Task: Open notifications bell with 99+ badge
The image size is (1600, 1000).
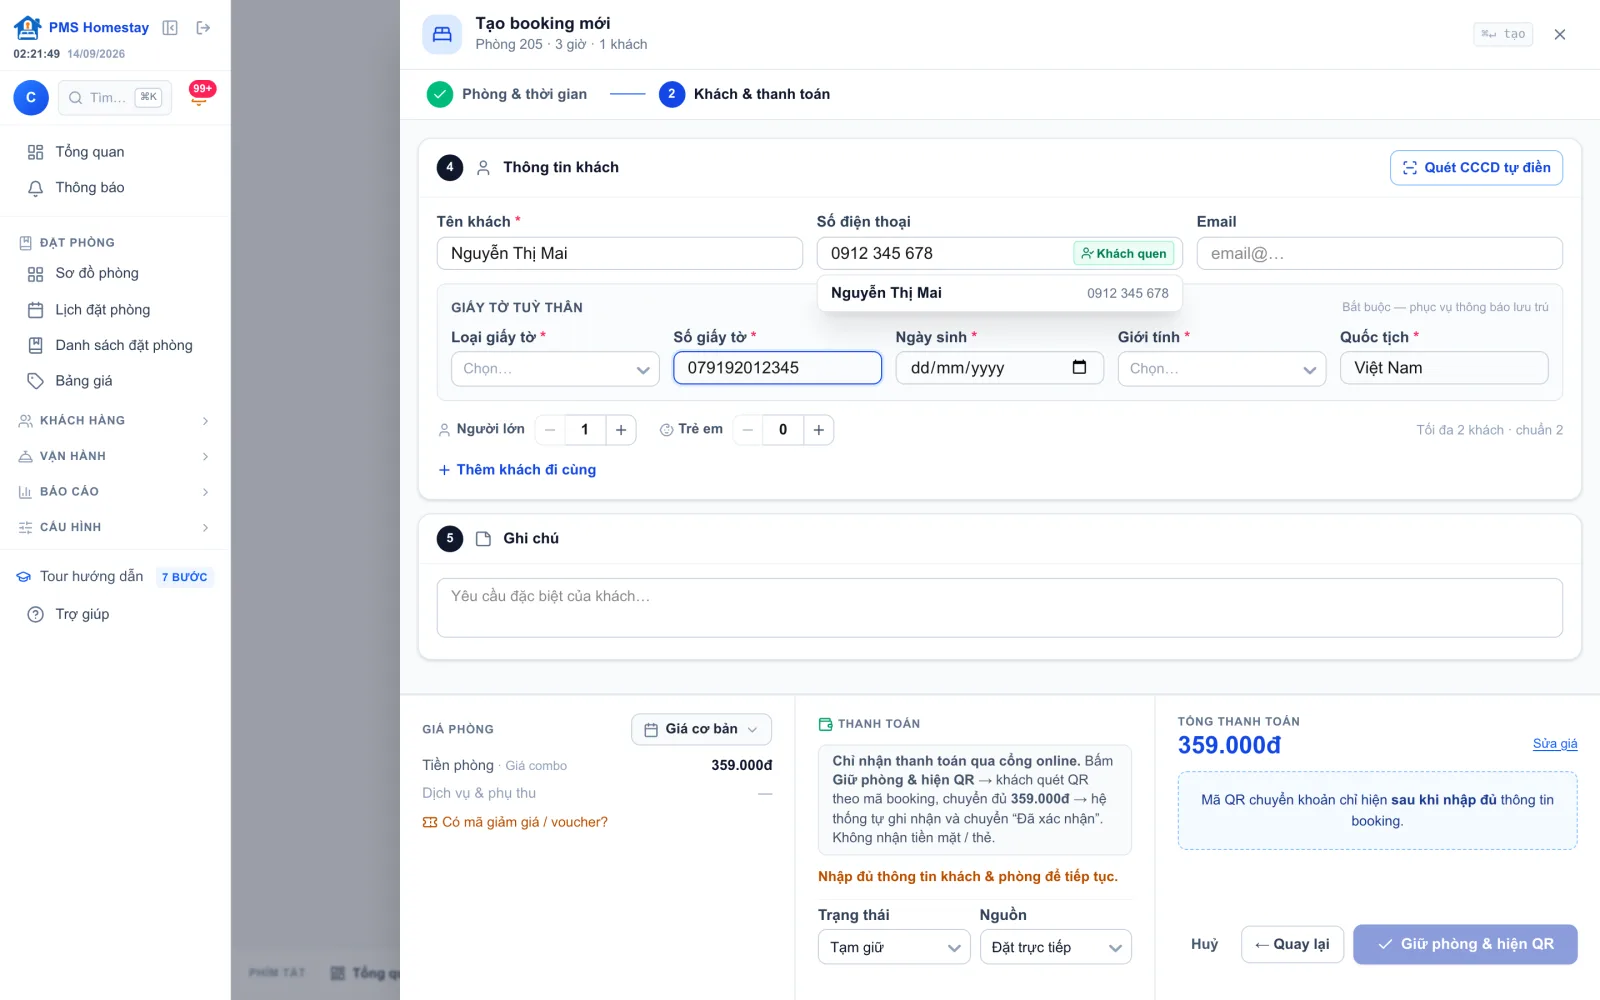Action: coord(200,97)
